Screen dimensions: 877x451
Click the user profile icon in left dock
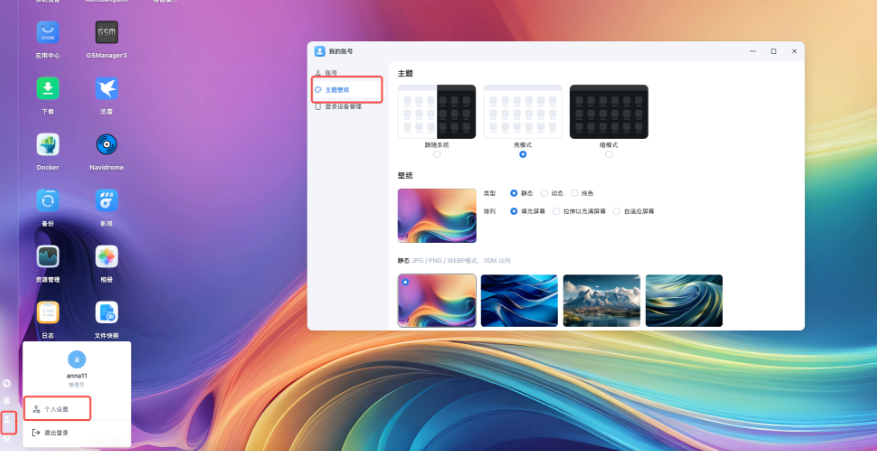(7, 420)
